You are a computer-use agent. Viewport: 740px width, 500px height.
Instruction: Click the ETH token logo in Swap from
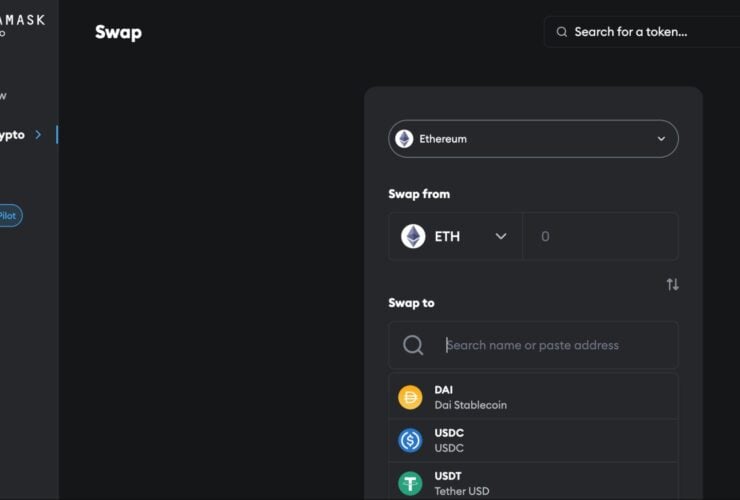pos(413,236)
